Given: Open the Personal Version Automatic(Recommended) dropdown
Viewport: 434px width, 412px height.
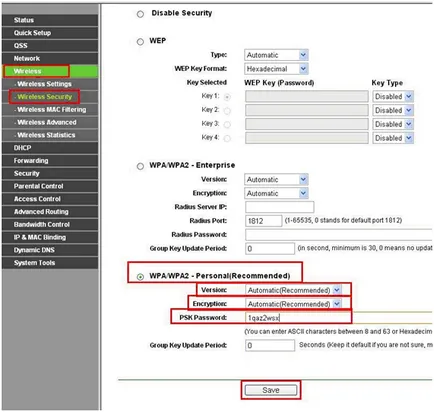Looking at the screenshot, I should point(294,290).
